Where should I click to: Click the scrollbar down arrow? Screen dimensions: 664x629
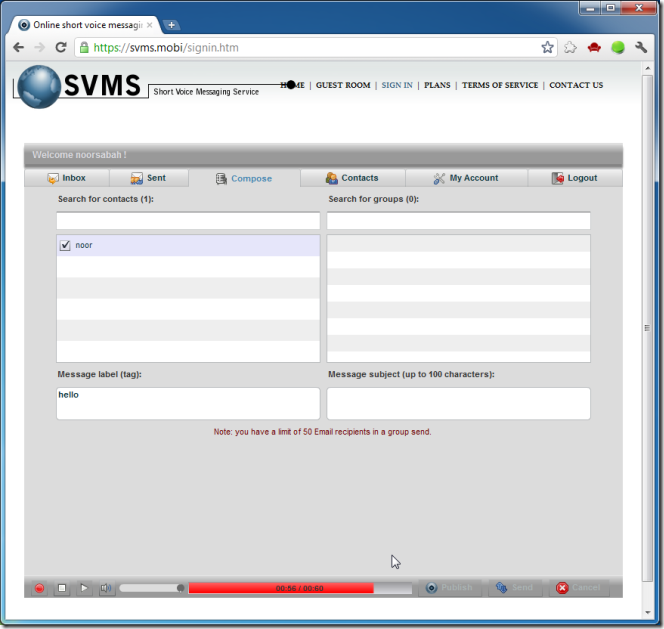(647, 612)
